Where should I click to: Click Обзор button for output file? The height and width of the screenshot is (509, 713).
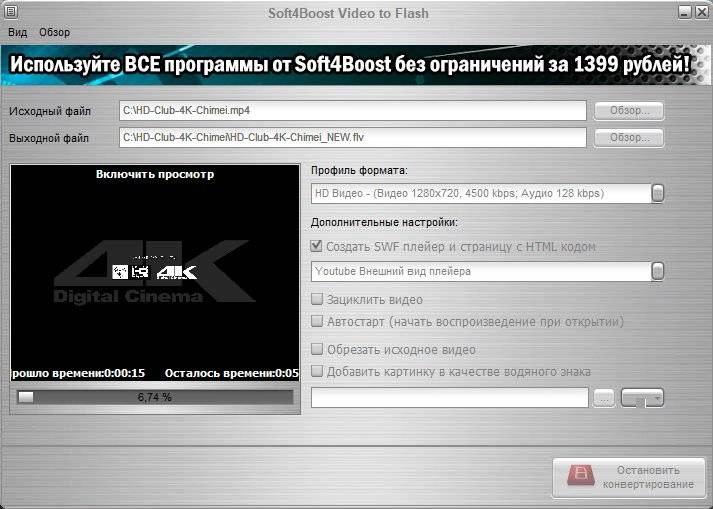coord(629,137)
